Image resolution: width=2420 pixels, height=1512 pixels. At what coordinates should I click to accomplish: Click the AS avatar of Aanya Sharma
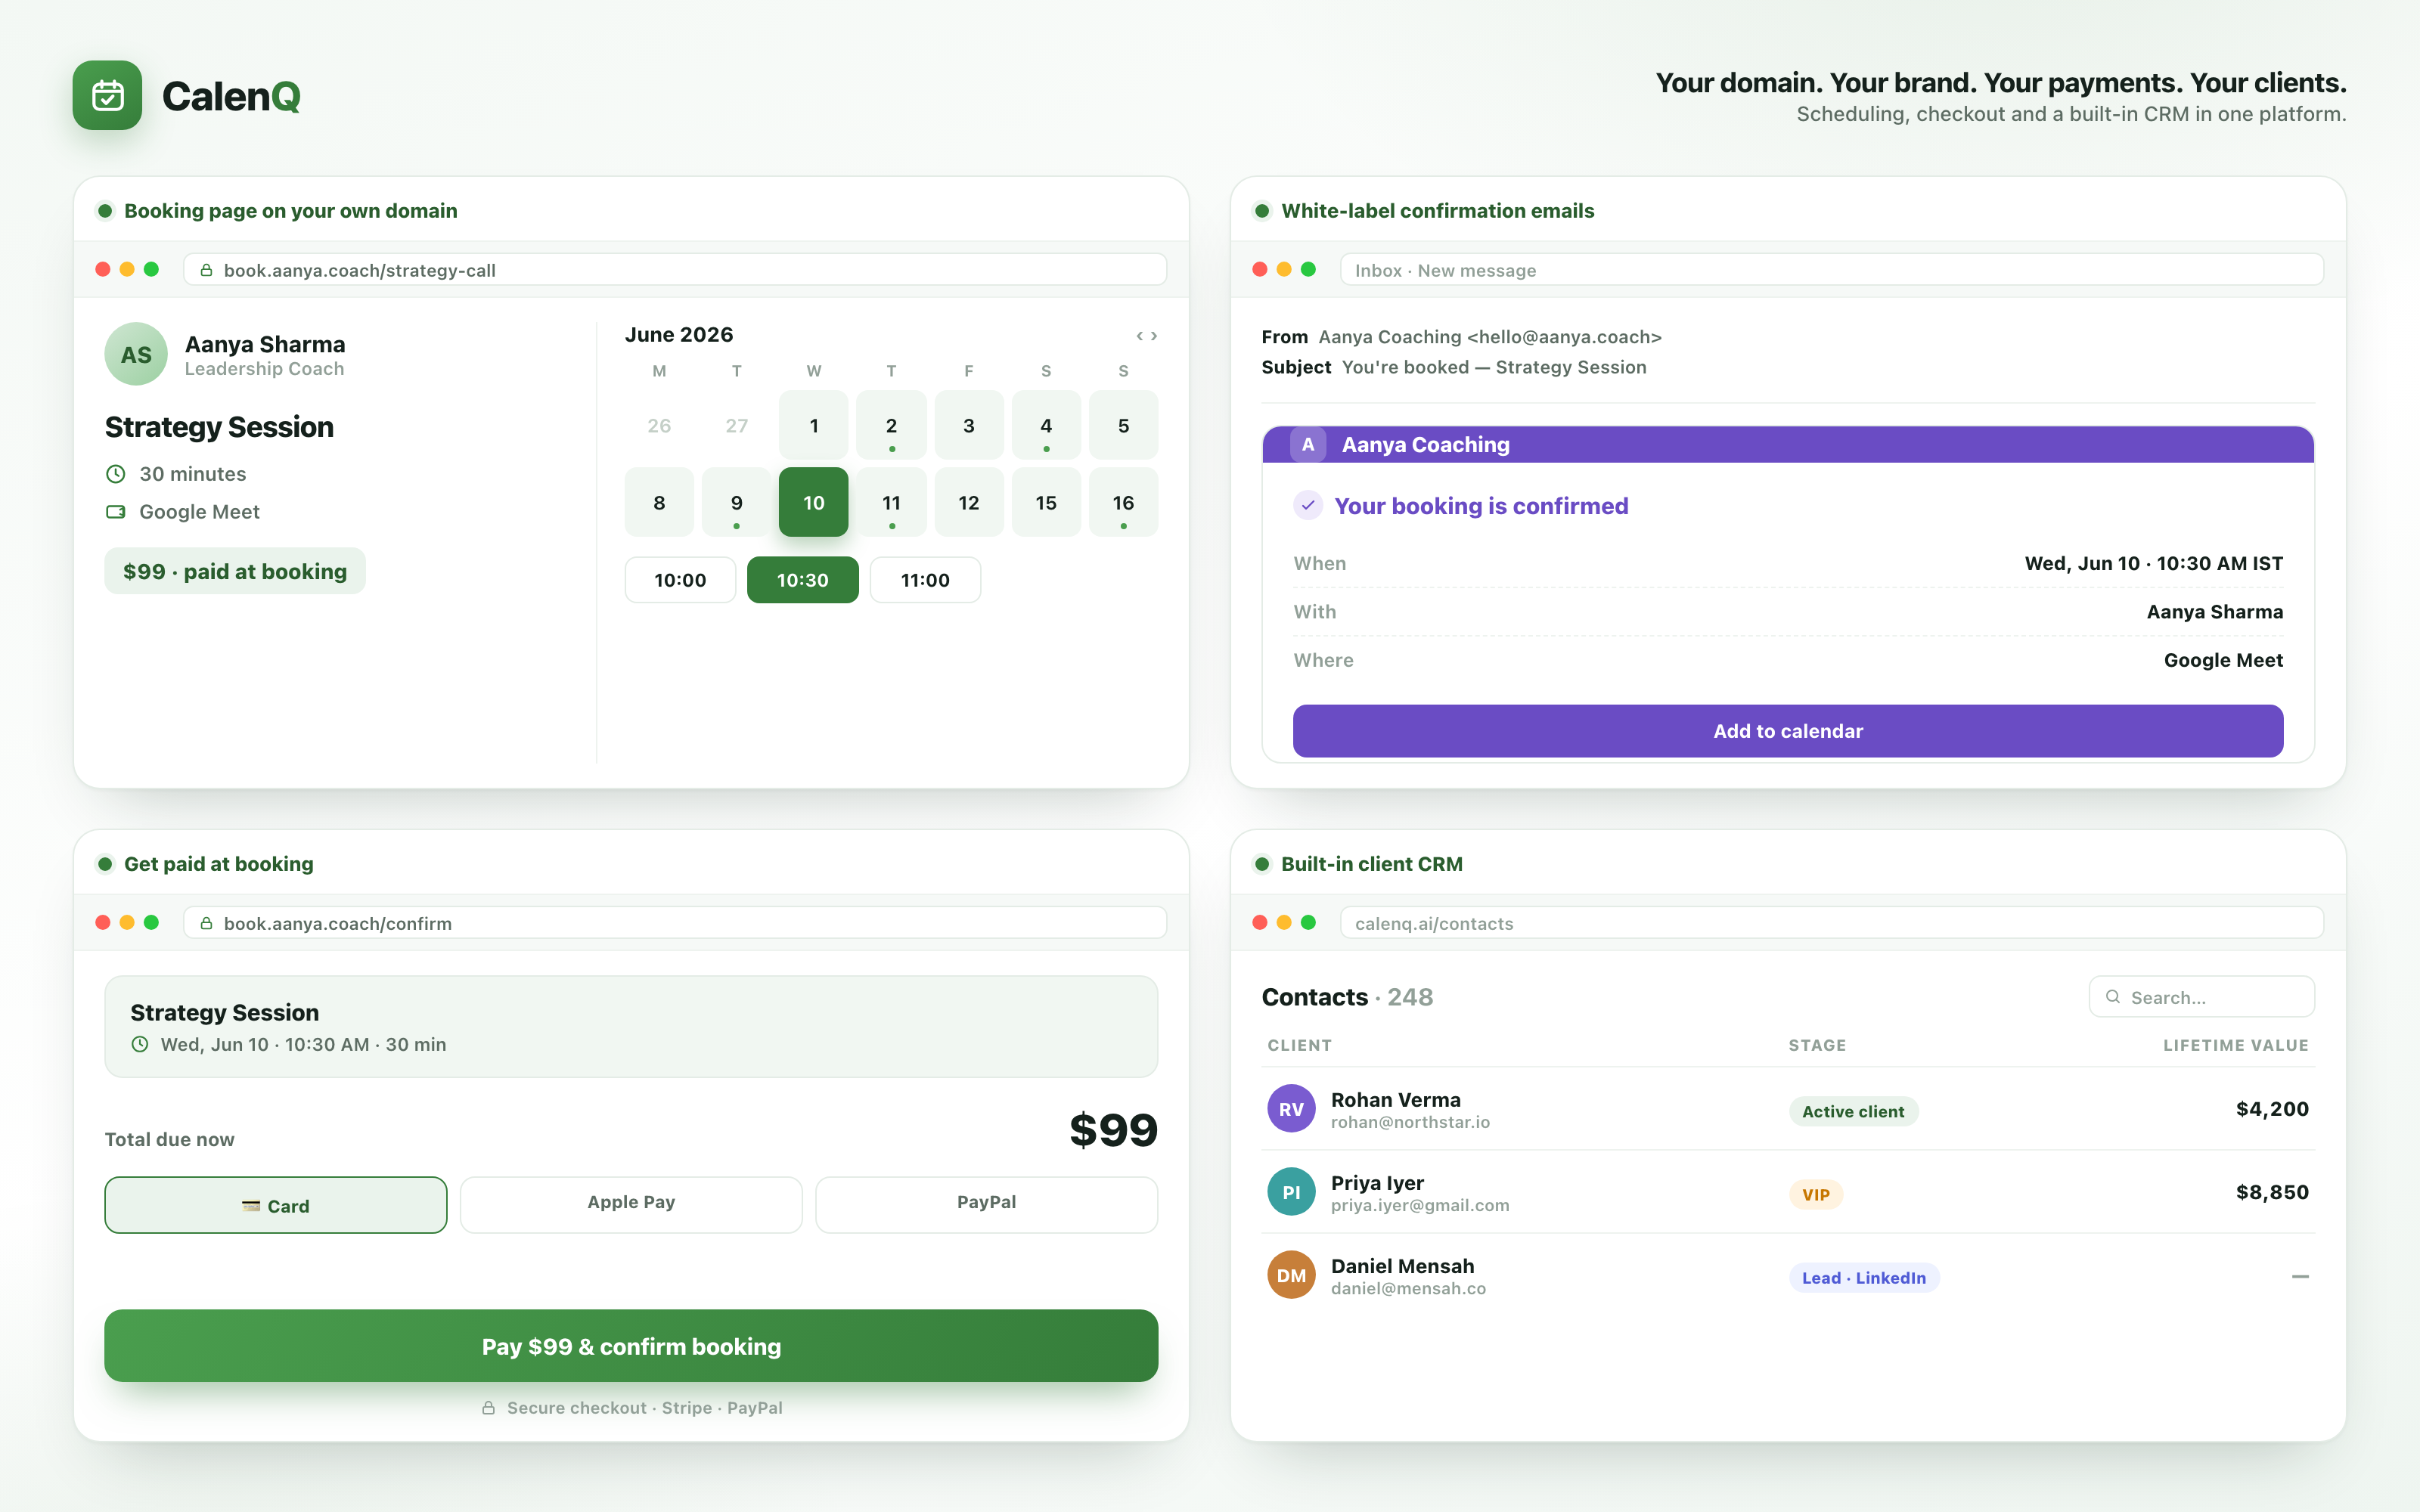pos(136,354)
